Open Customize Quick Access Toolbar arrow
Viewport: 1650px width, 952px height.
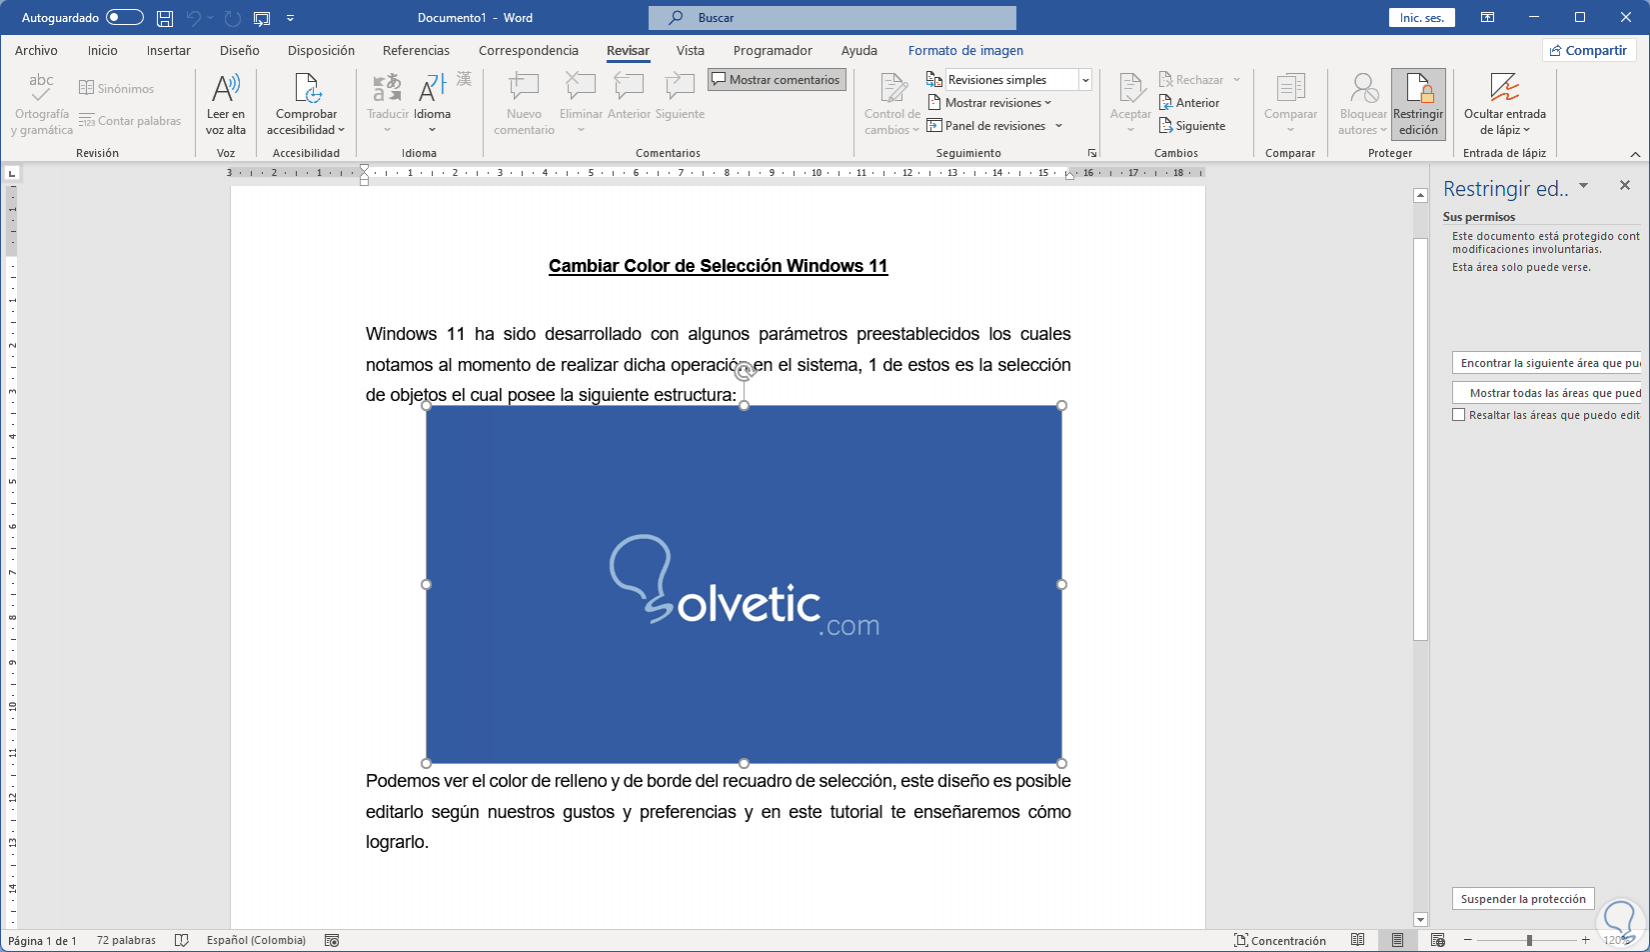click(x=290, y=18)
